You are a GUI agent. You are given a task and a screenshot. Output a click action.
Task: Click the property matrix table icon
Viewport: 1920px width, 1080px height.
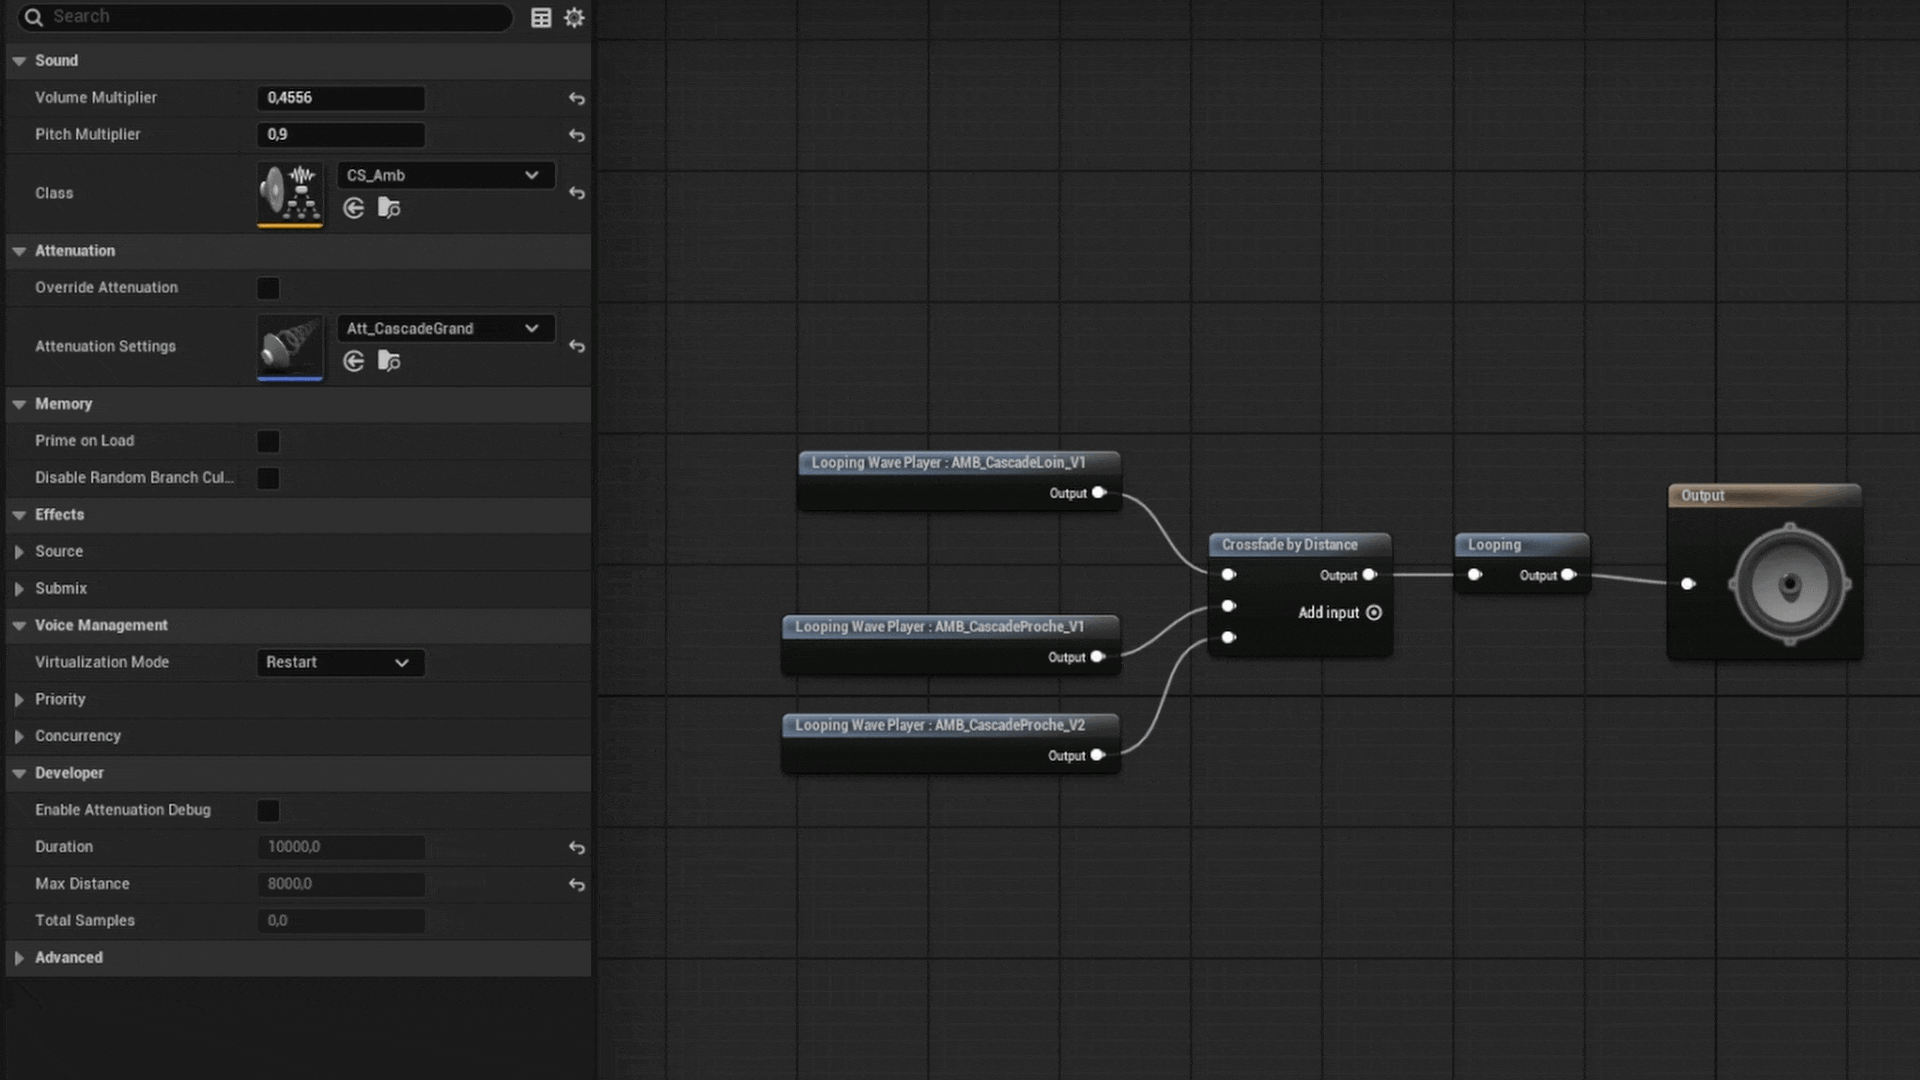[x=541, y=18]
